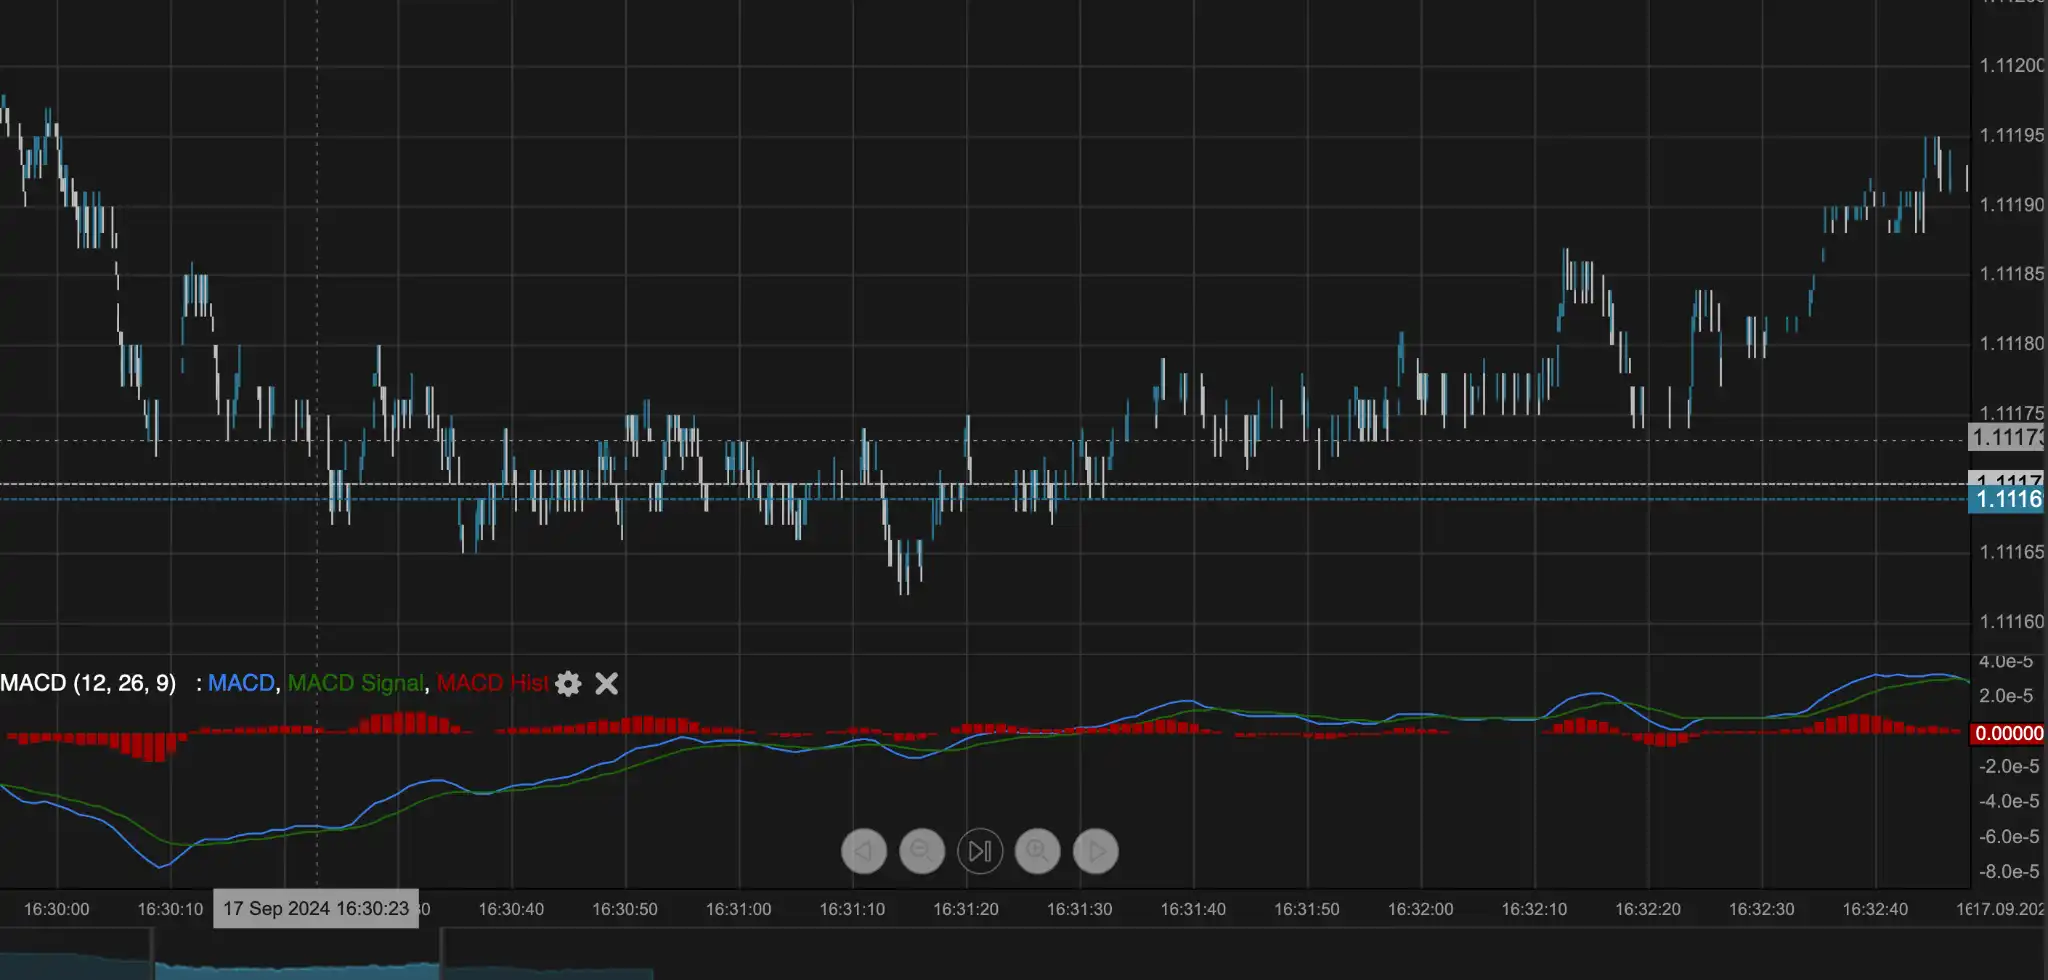
Task: Click the 16:31:00 time axis label
Action: [x=738, y=909]
